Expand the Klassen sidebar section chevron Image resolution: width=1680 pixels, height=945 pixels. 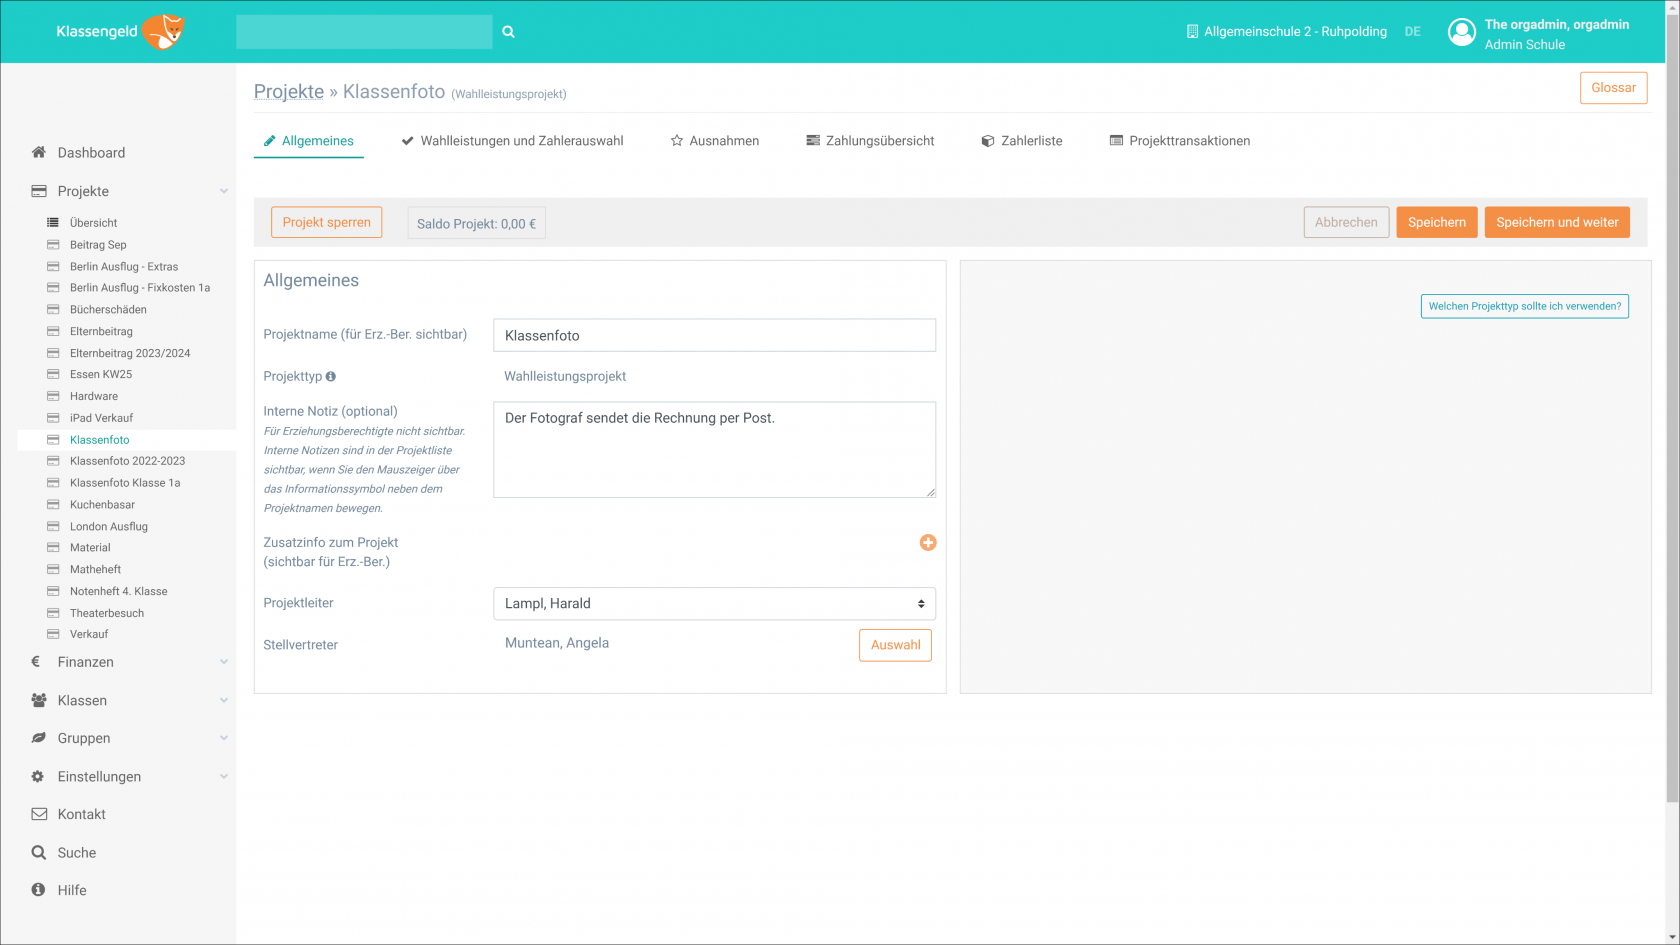point(224,700)
